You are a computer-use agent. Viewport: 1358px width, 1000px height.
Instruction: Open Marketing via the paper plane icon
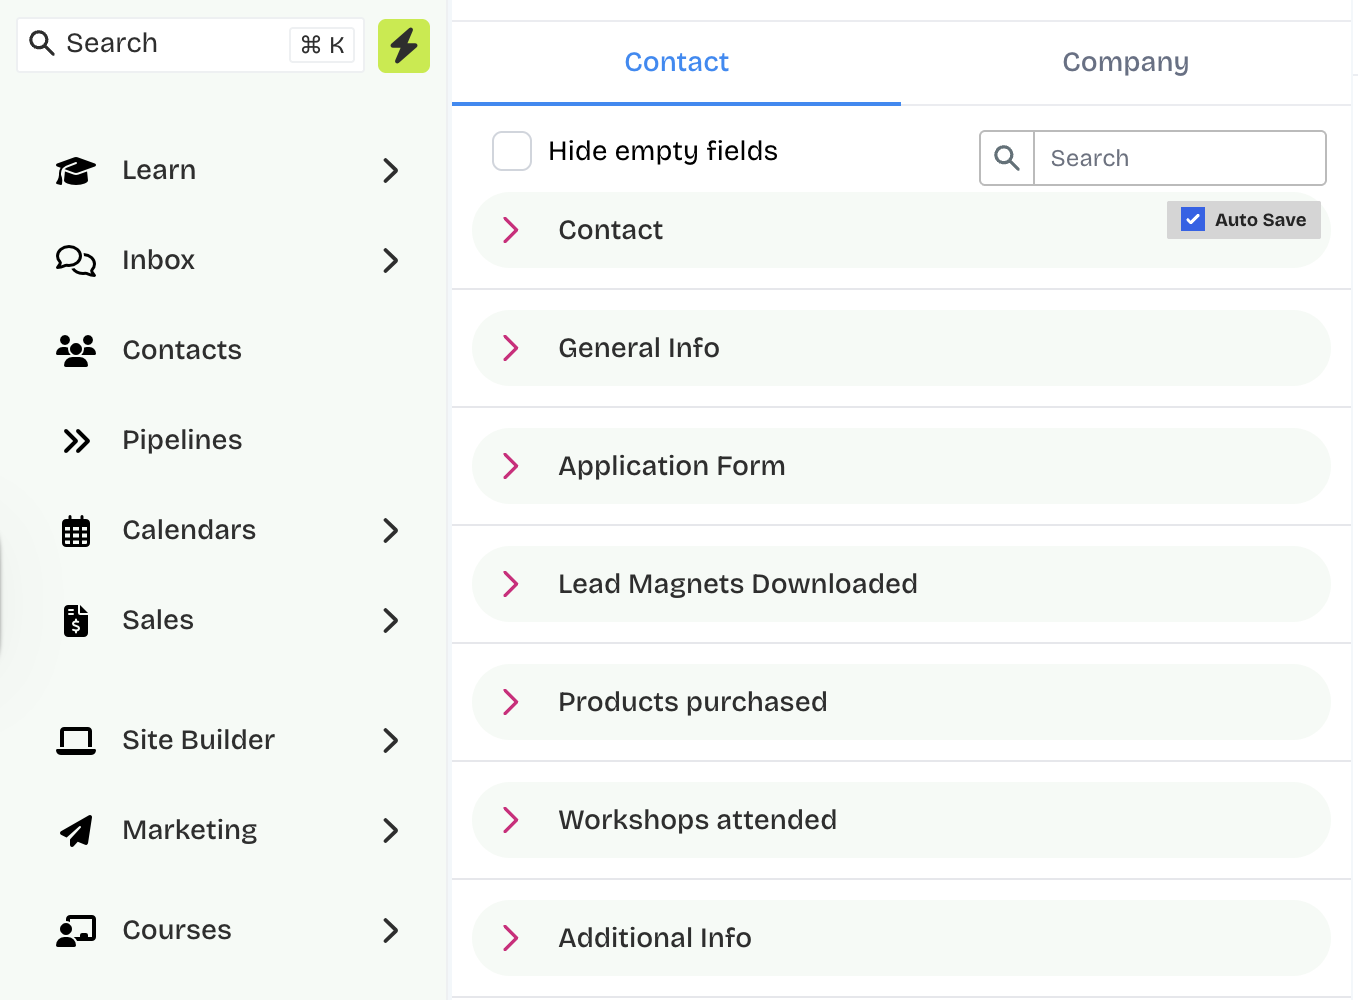coord(76,831)
